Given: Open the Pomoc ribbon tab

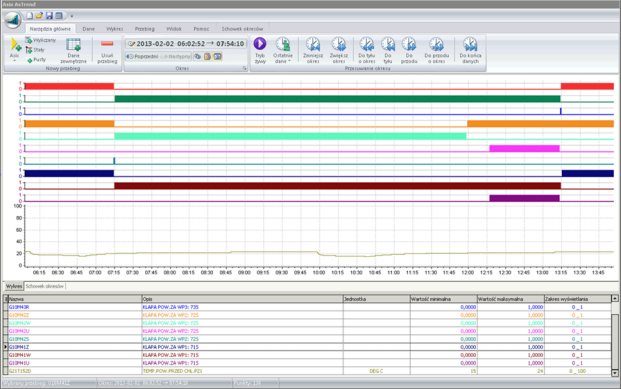Looking at the screenshot, I should pos(201,29).
